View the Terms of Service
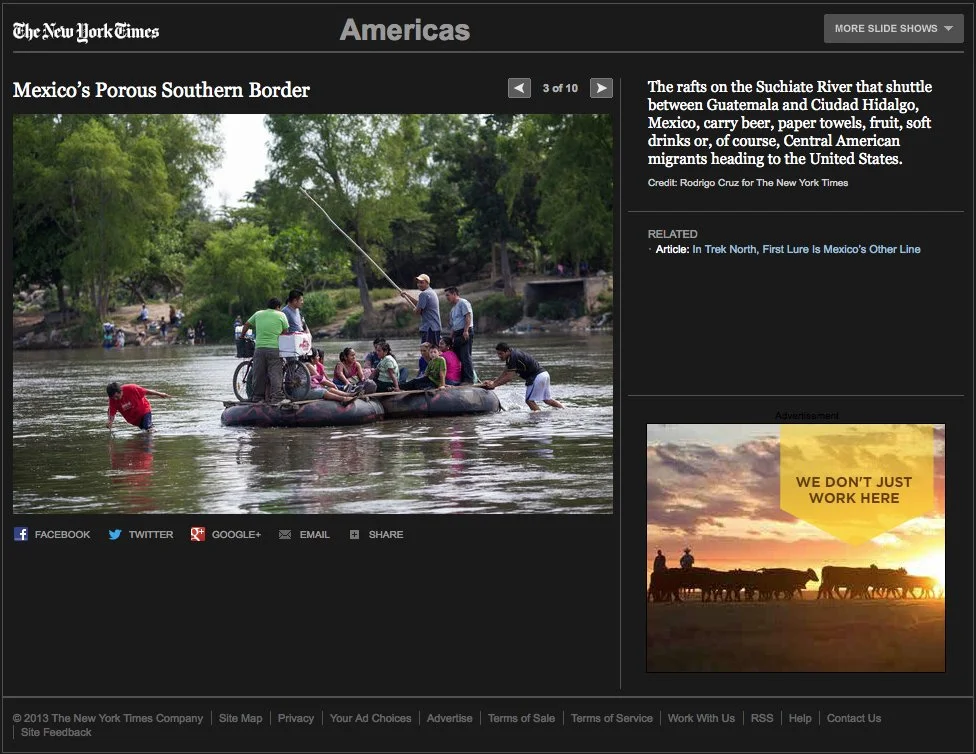Image resolution: width=976 pixels, height=754 pixels. 611,718
